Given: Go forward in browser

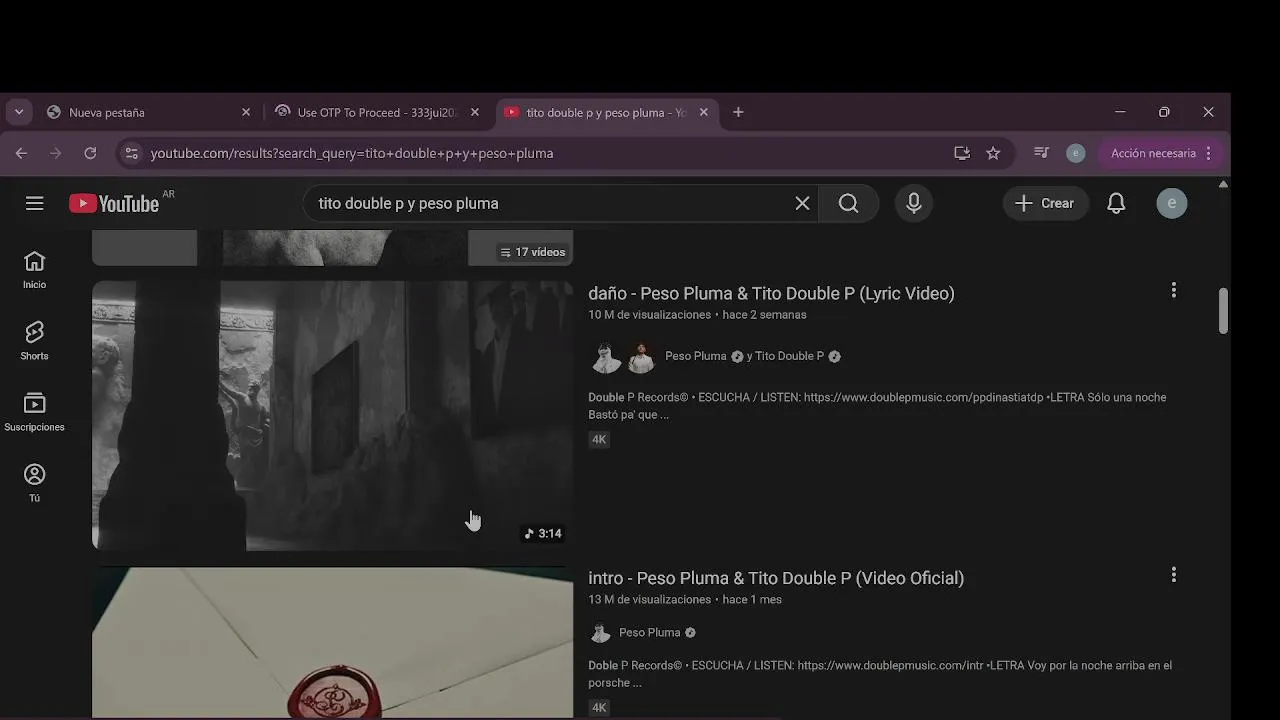Looking at the screenshot, I should (x=56, y=153).
